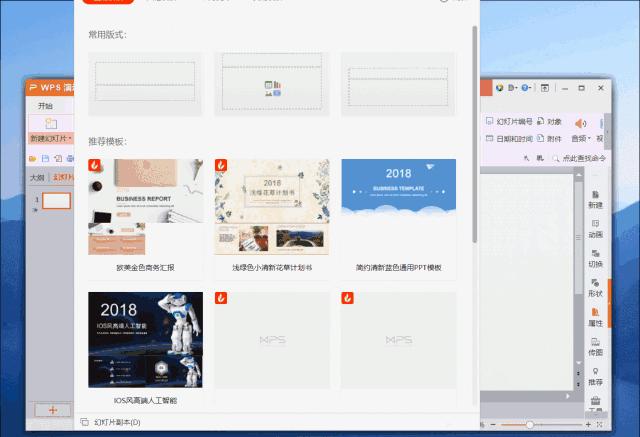Click the 幻灯片编号 slide number button
This screenshot has width=640, height=437.
(x=509, y=121)
